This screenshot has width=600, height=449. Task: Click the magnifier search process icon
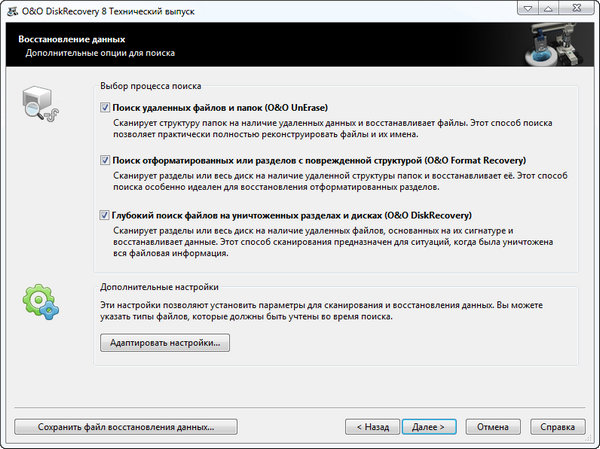pyautogui.click(x=39, y=108)
